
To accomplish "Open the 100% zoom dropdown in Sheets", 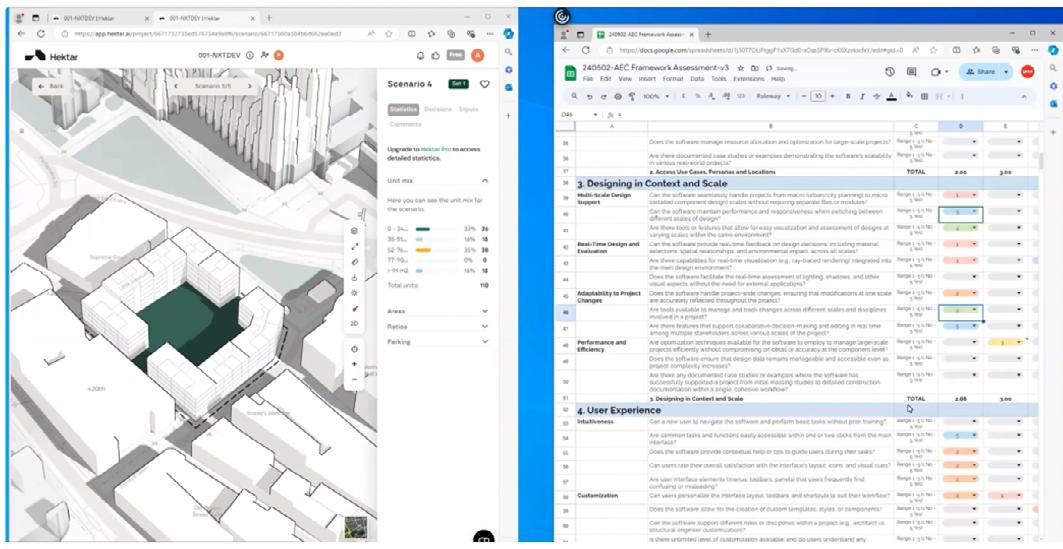I will [x=655, y=97].
